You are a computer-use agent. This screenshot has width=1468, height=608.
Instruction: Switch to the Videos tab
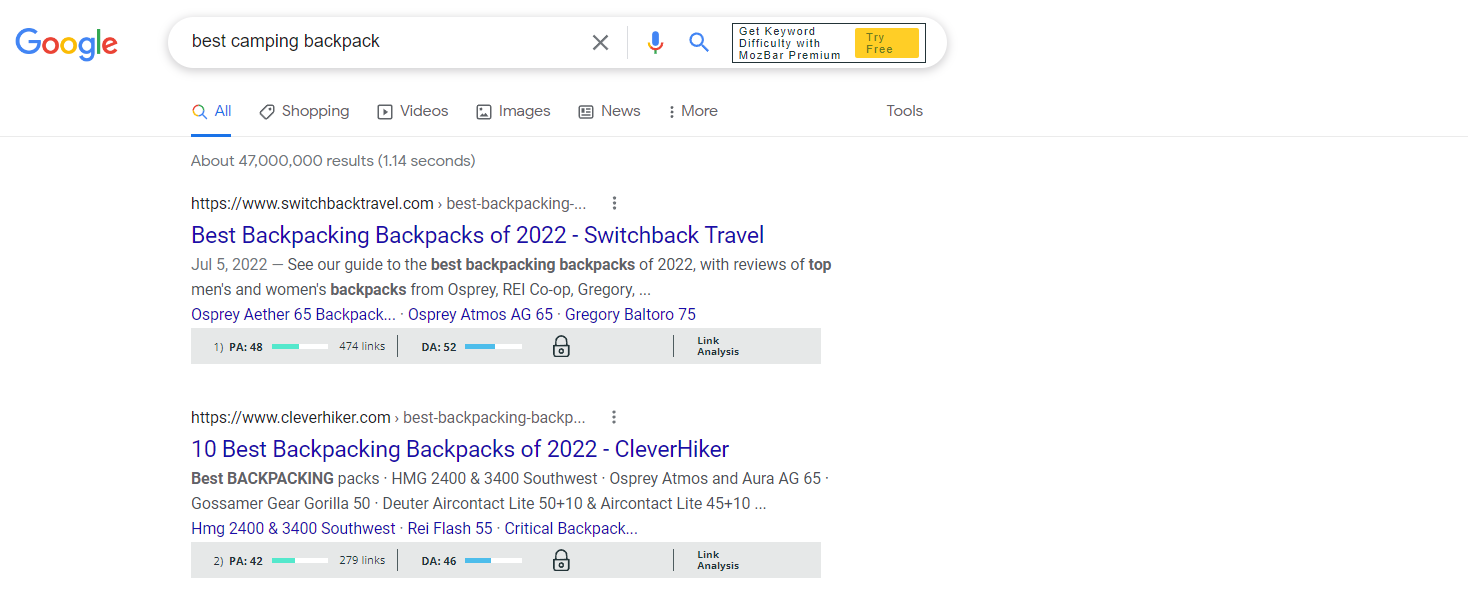412,111
